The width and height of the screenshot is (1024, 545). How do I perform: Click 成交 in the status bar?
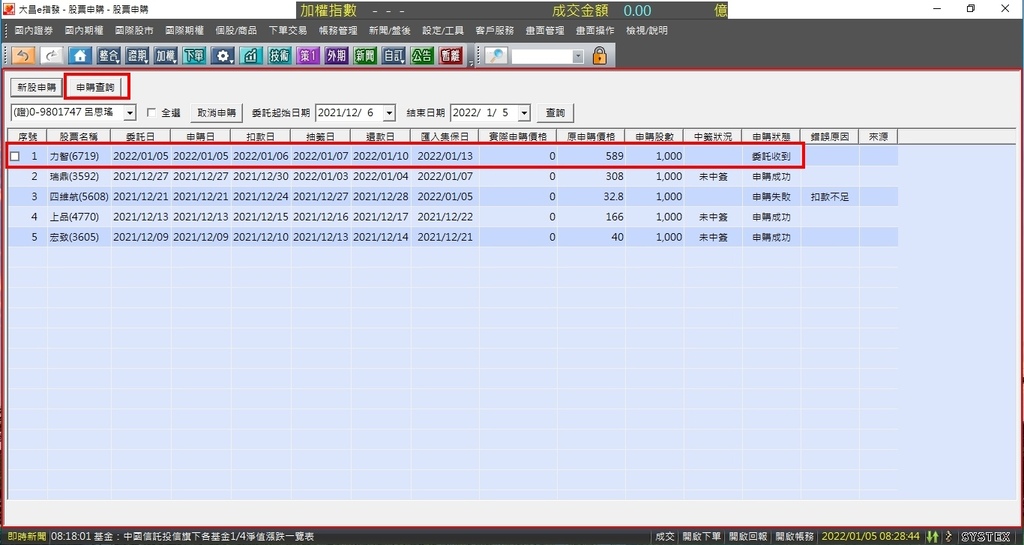click(665, 537)
